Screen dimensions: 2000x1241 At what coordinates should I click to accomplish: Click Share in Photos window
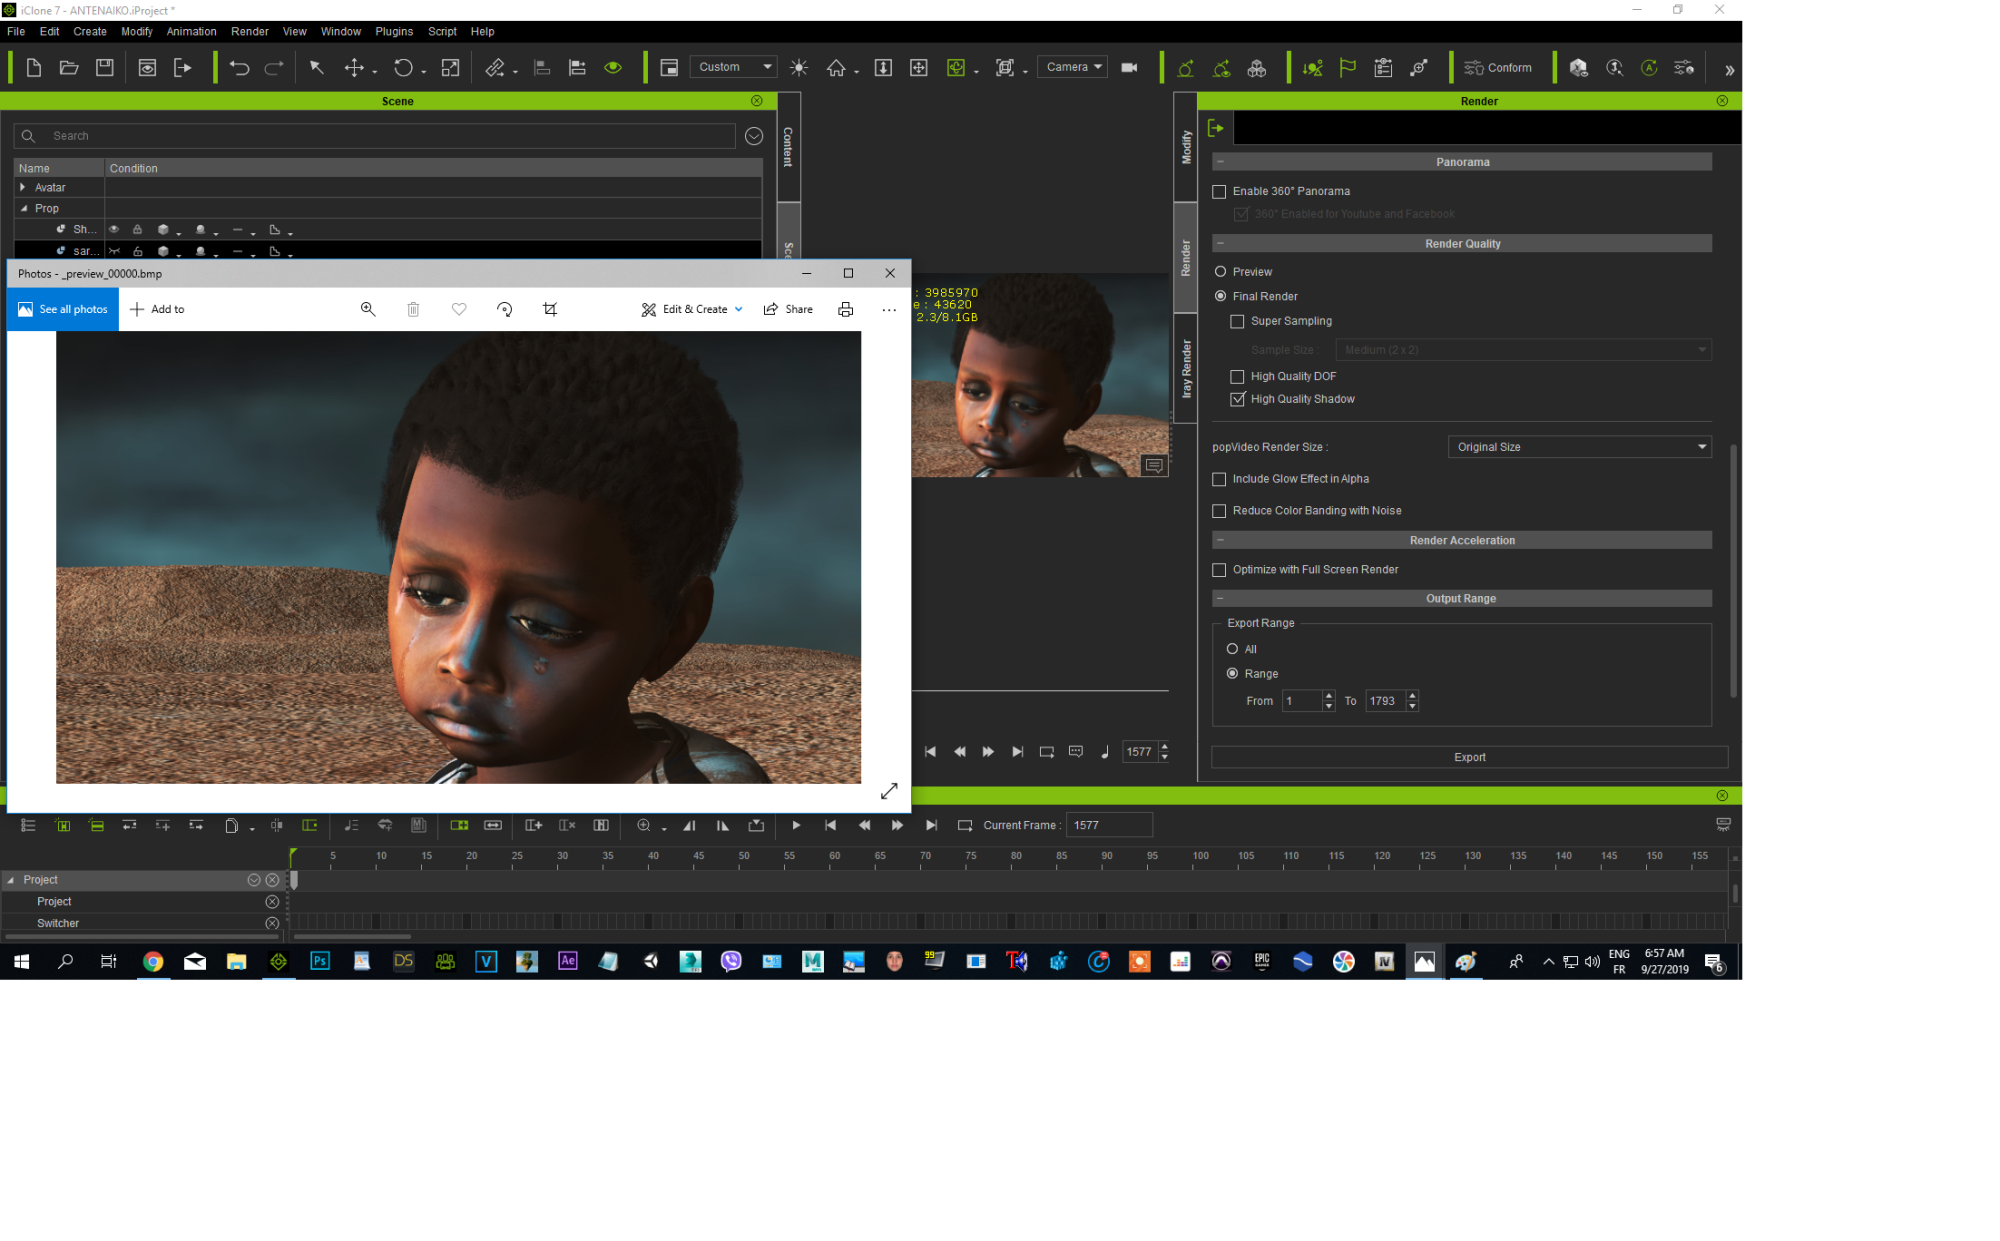point(788,310)
